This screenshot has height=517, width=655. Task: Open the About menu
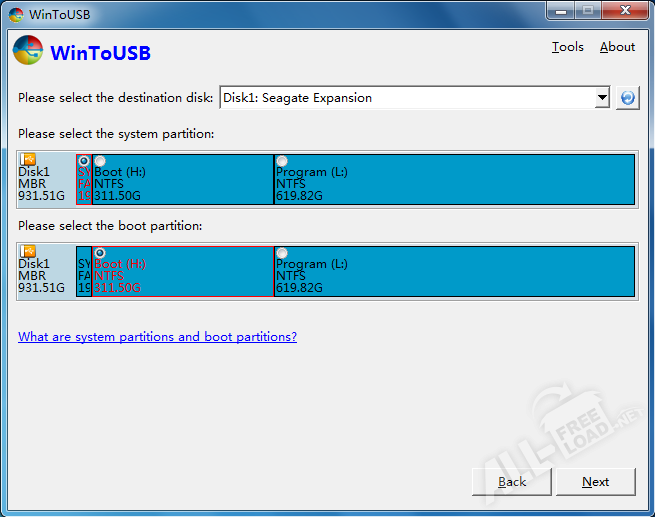coord(617,47)
